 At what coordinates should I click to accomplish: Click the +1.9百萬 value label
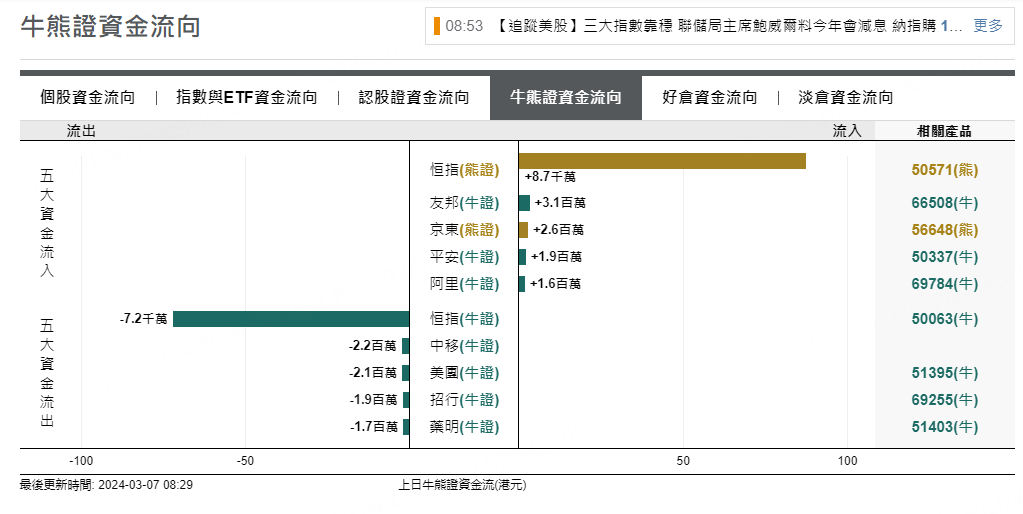tap(557, 257)
